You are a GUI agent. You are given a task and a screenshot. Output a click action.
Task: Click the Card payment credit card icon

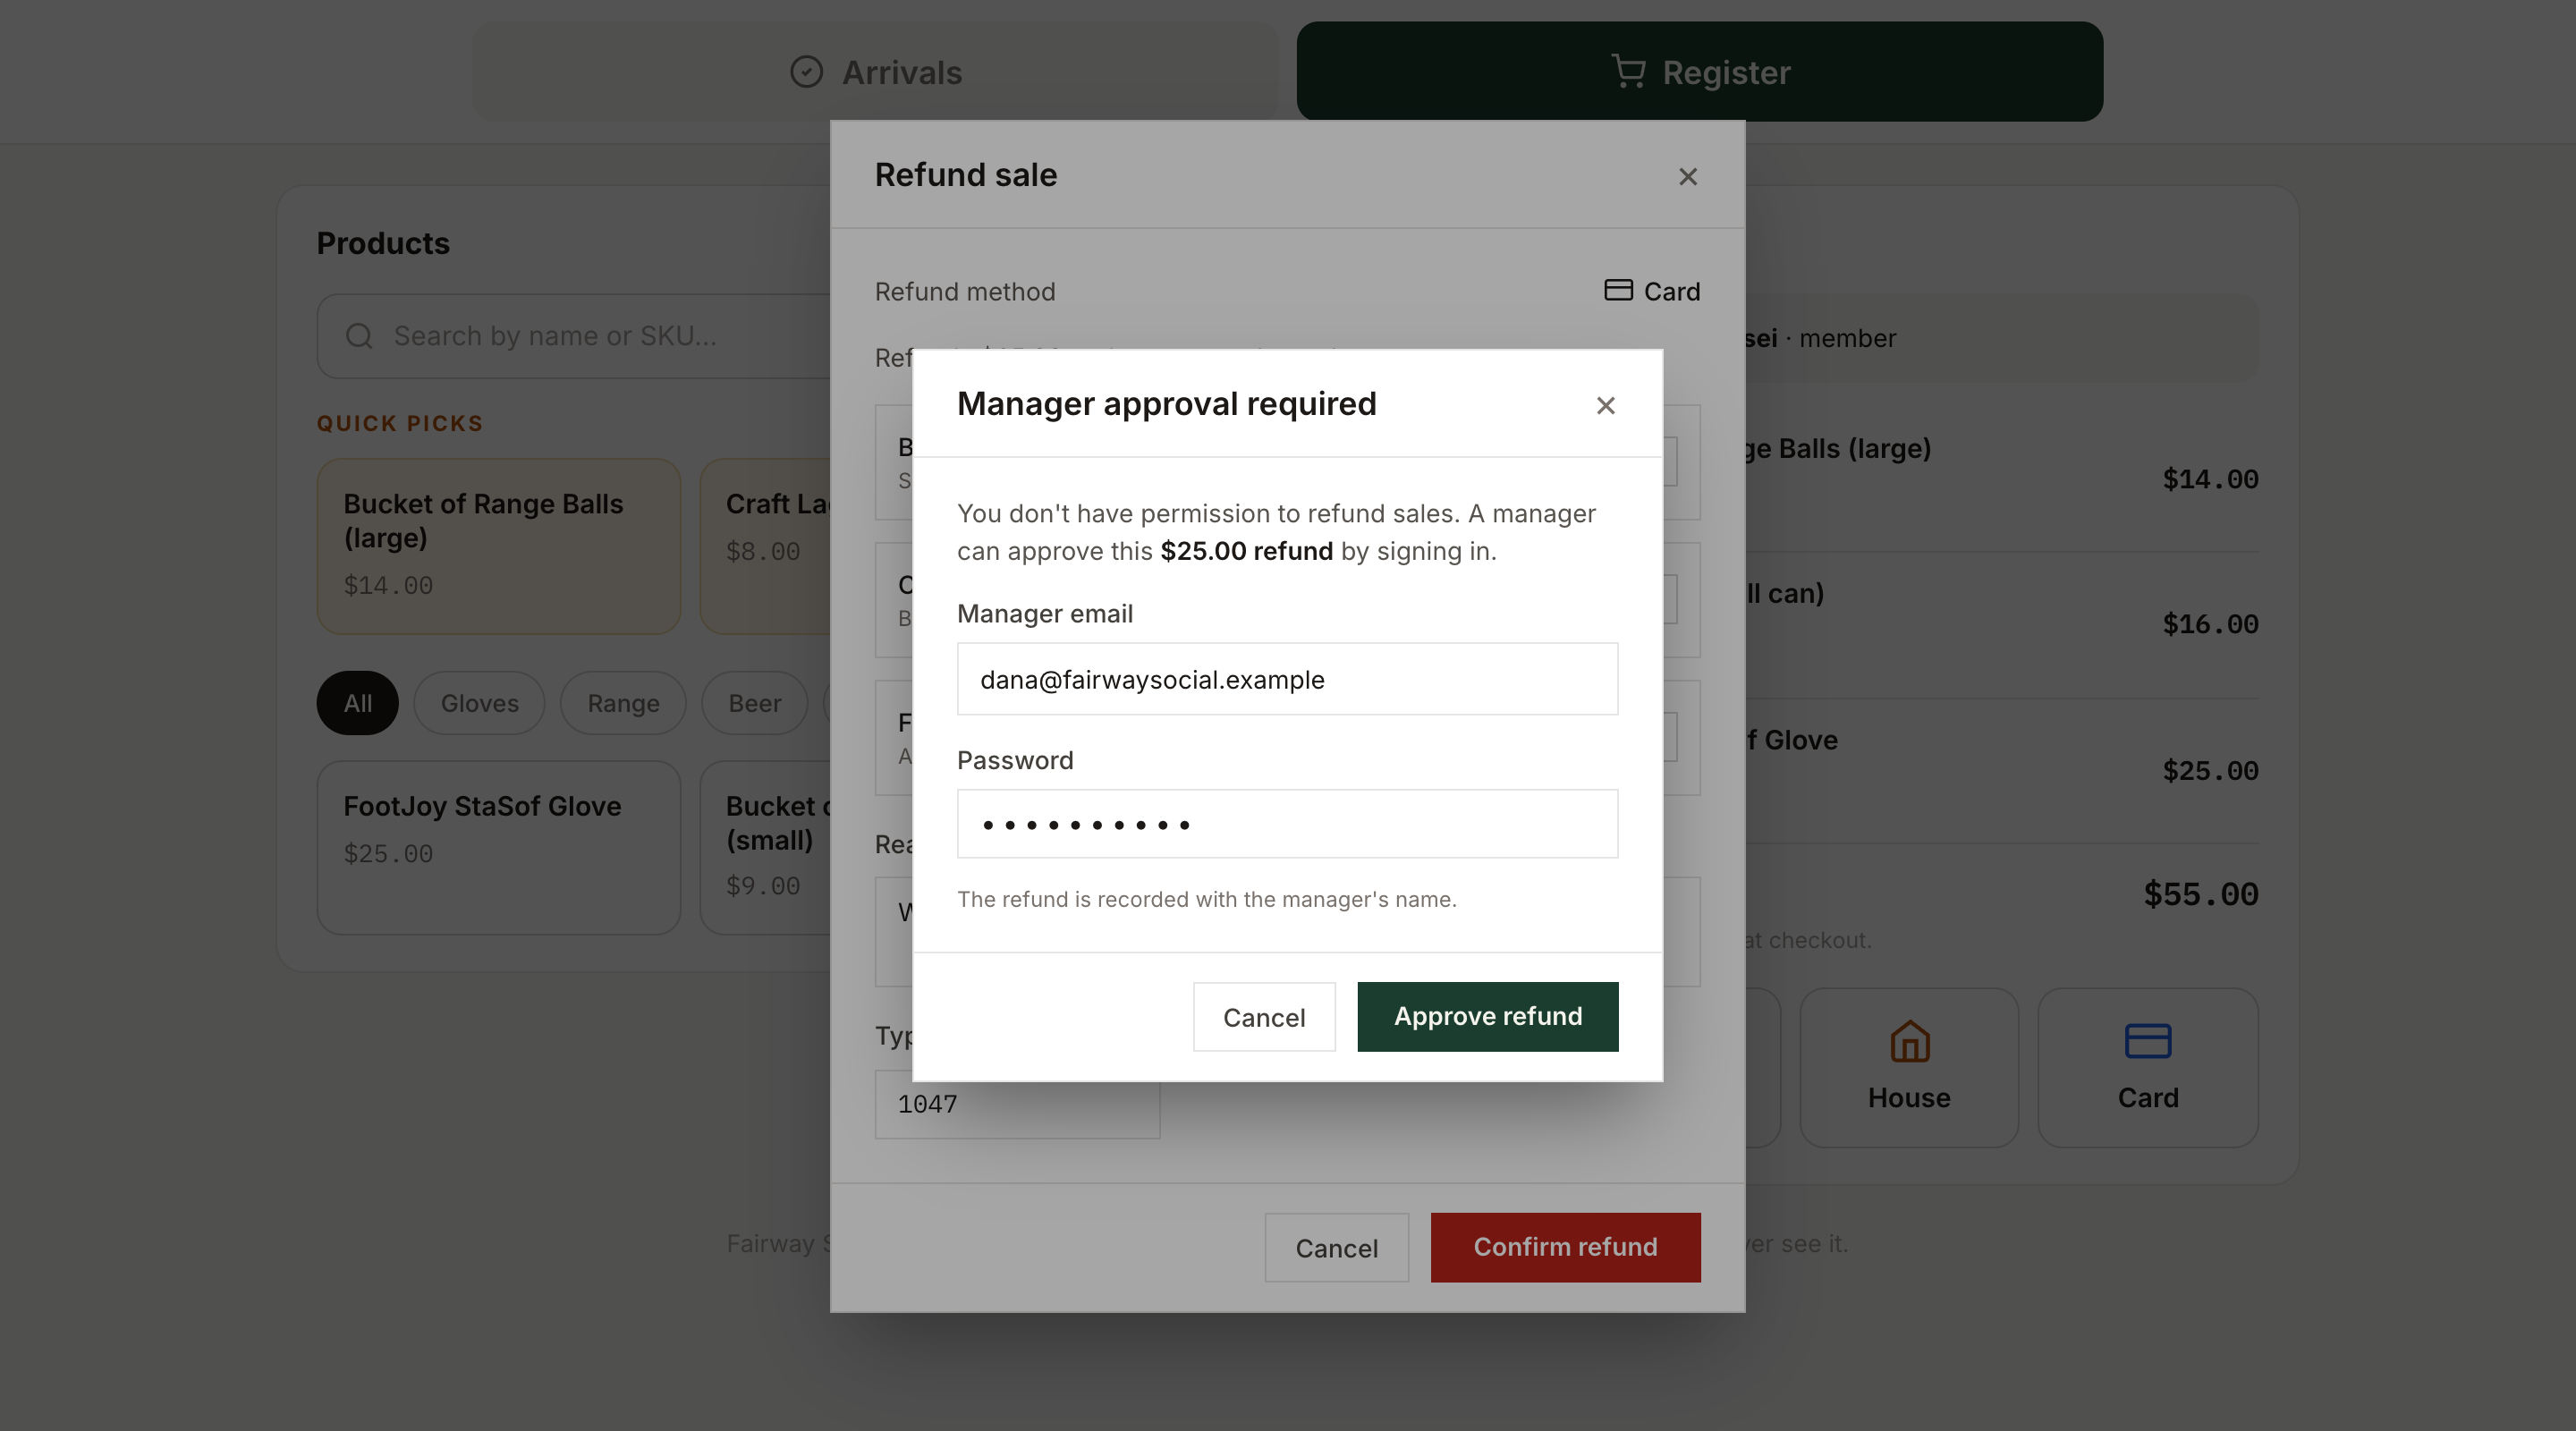[x=2147, y=1041]
